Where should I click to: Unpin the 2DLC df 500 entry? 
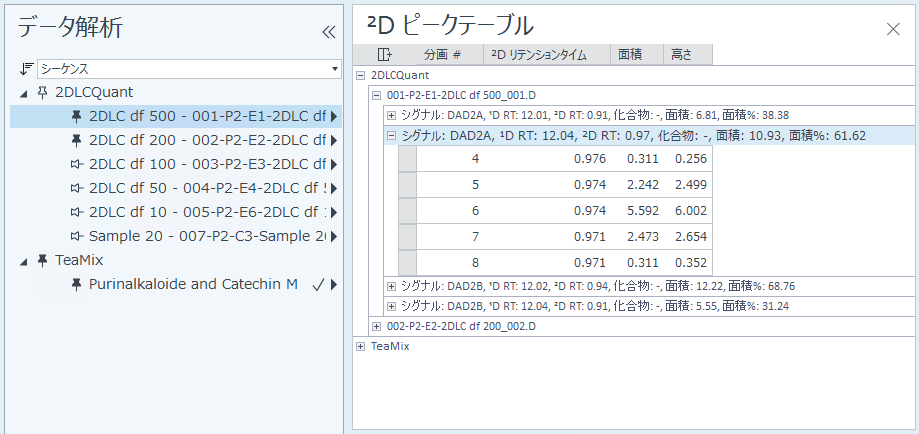click(76, 116)
